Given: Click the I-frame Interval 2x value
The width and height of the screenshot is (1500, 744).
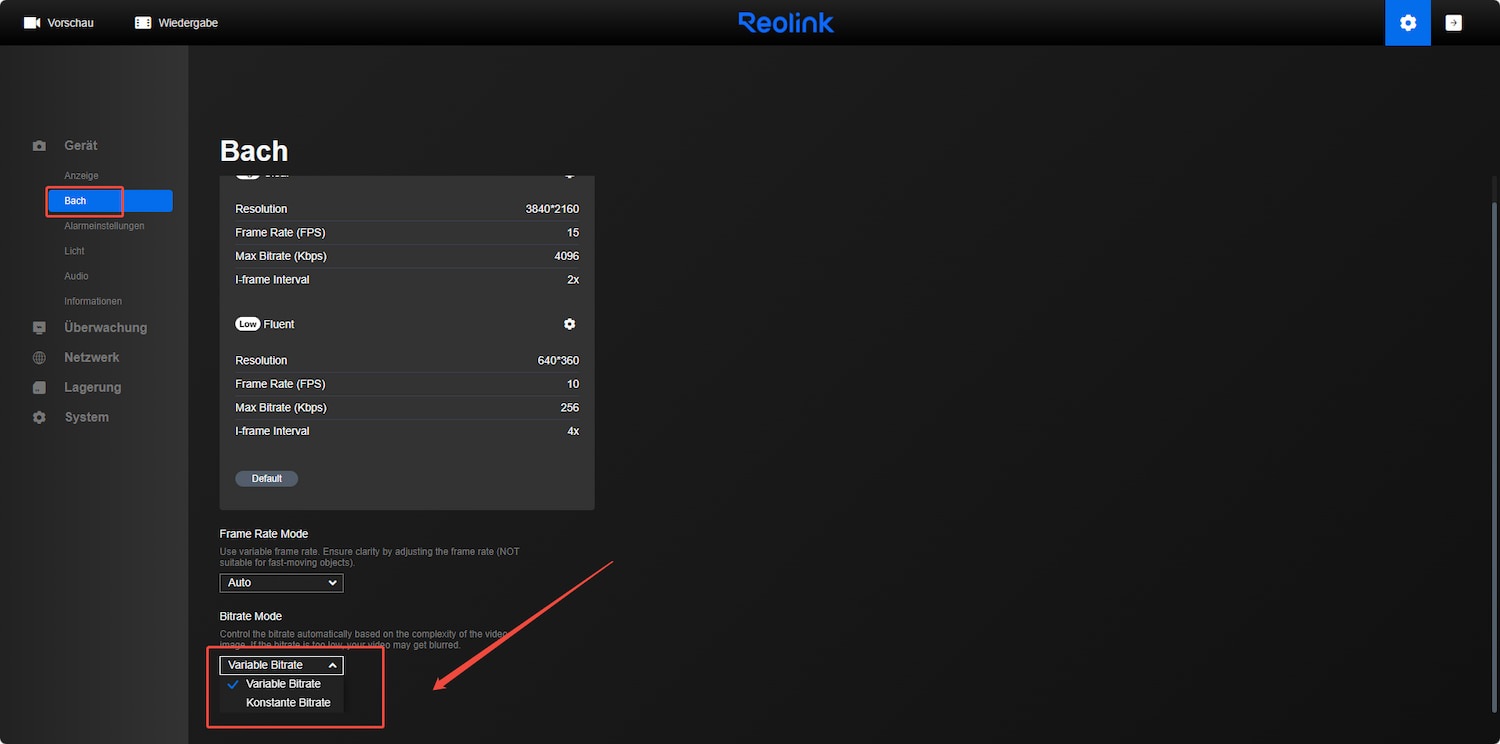Looking at the screenshot, I should (x=573, y=280).
